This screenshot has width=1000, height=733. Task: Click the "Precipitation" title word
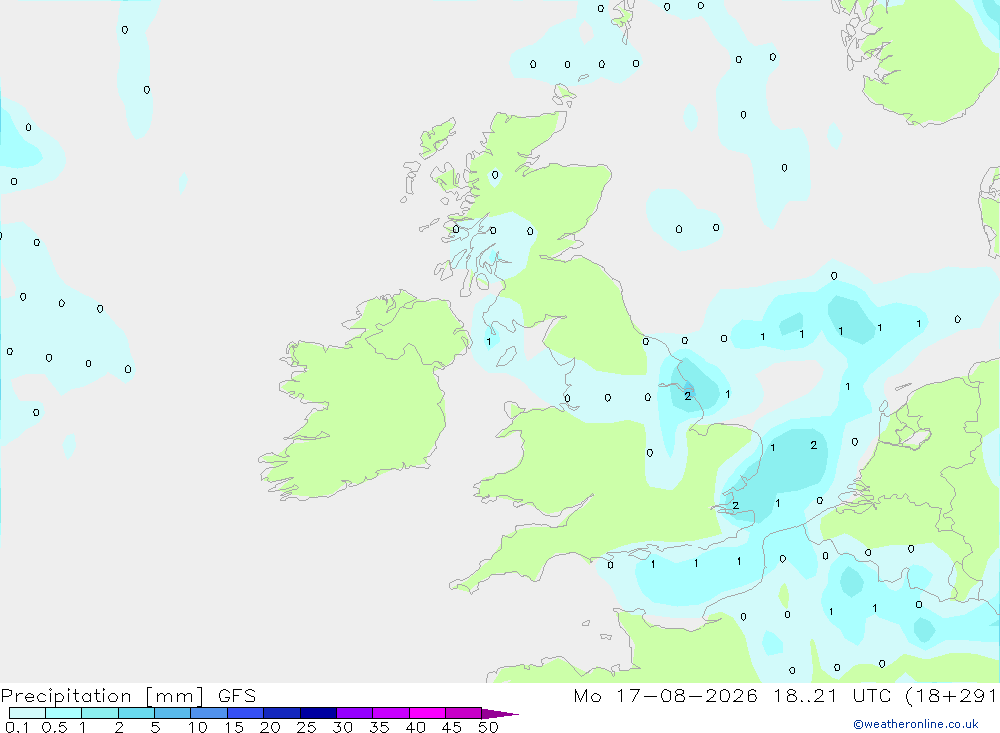click(x=66, y=696)
